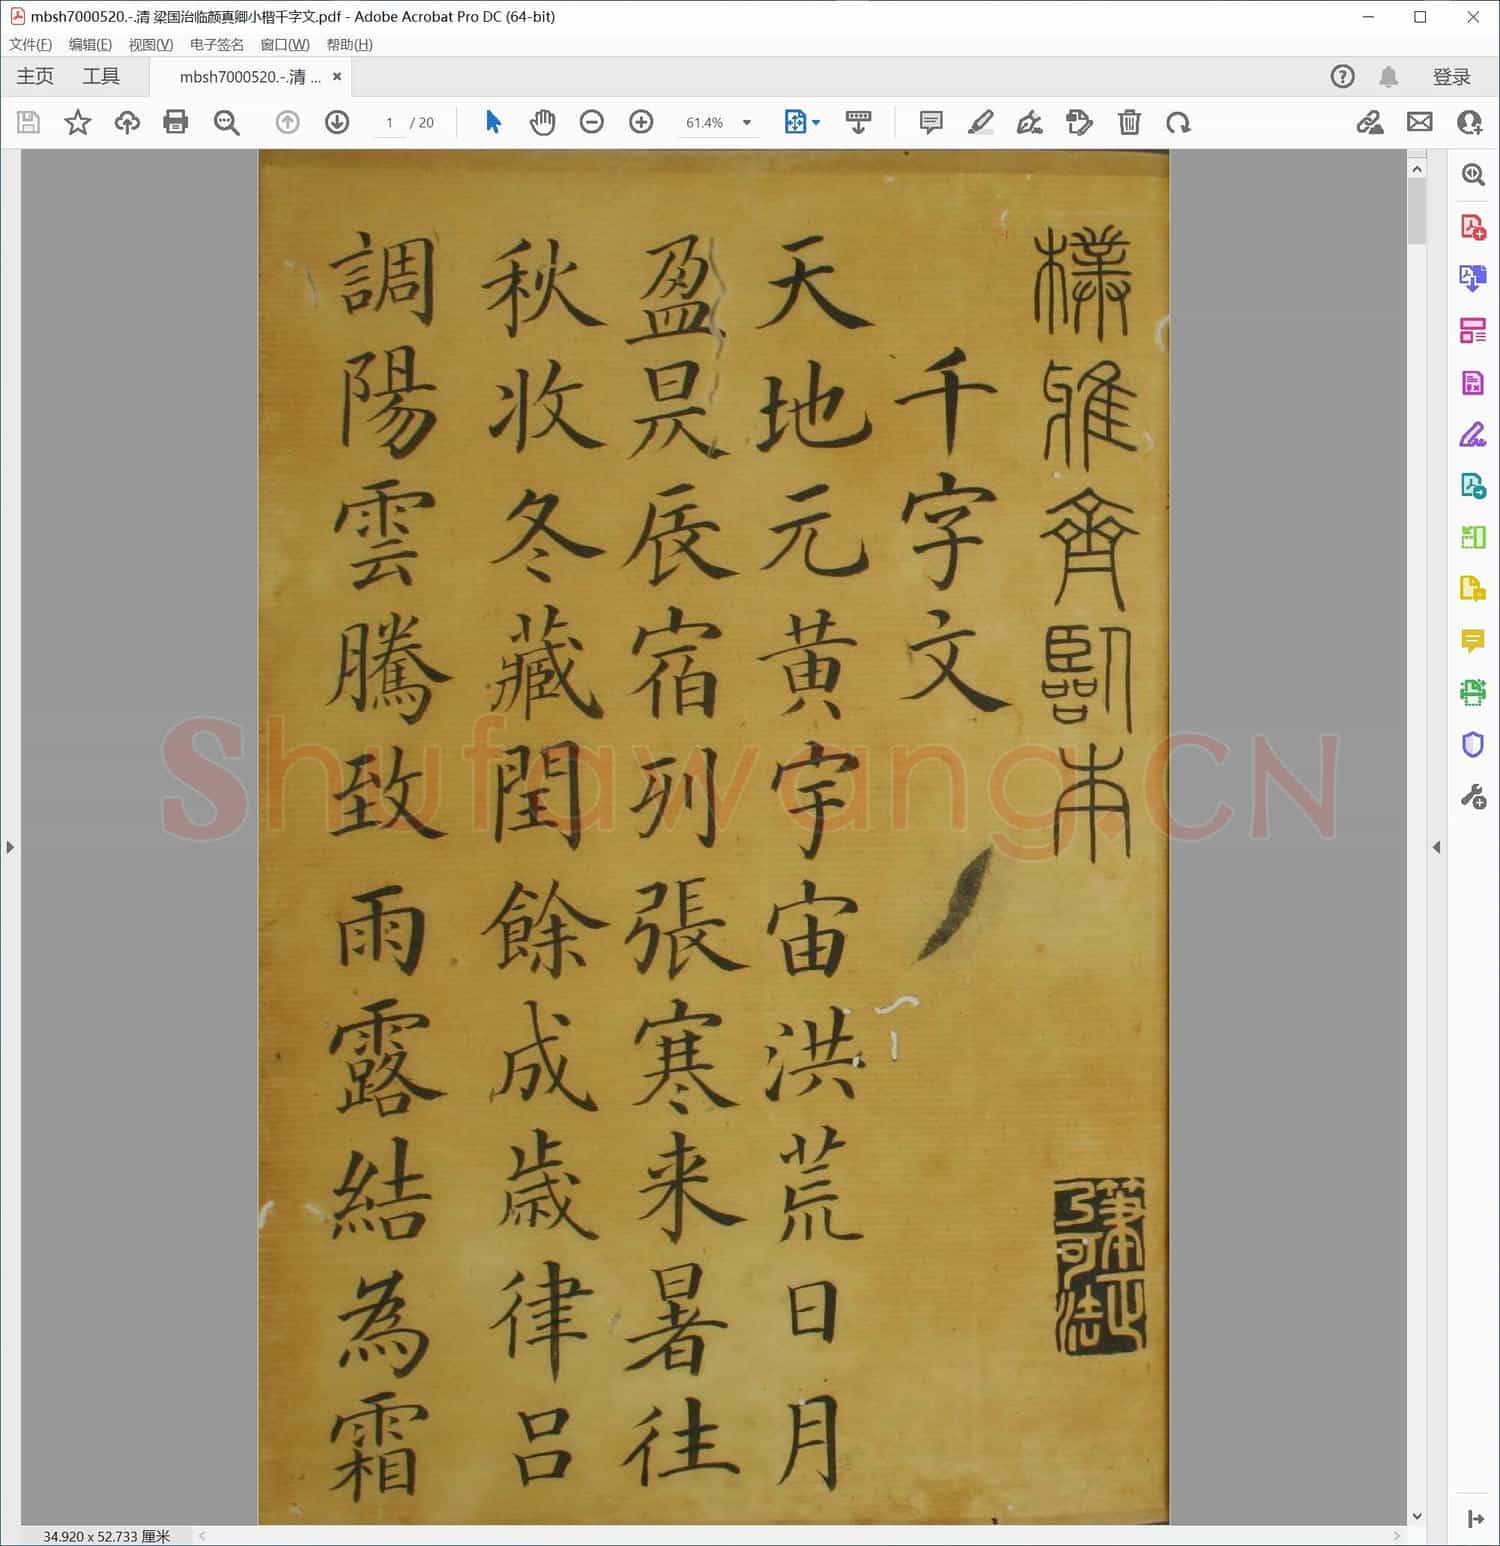The image size is (1500, 1546).
Task: Open the Help question mark button
Action: (1342, 76)
